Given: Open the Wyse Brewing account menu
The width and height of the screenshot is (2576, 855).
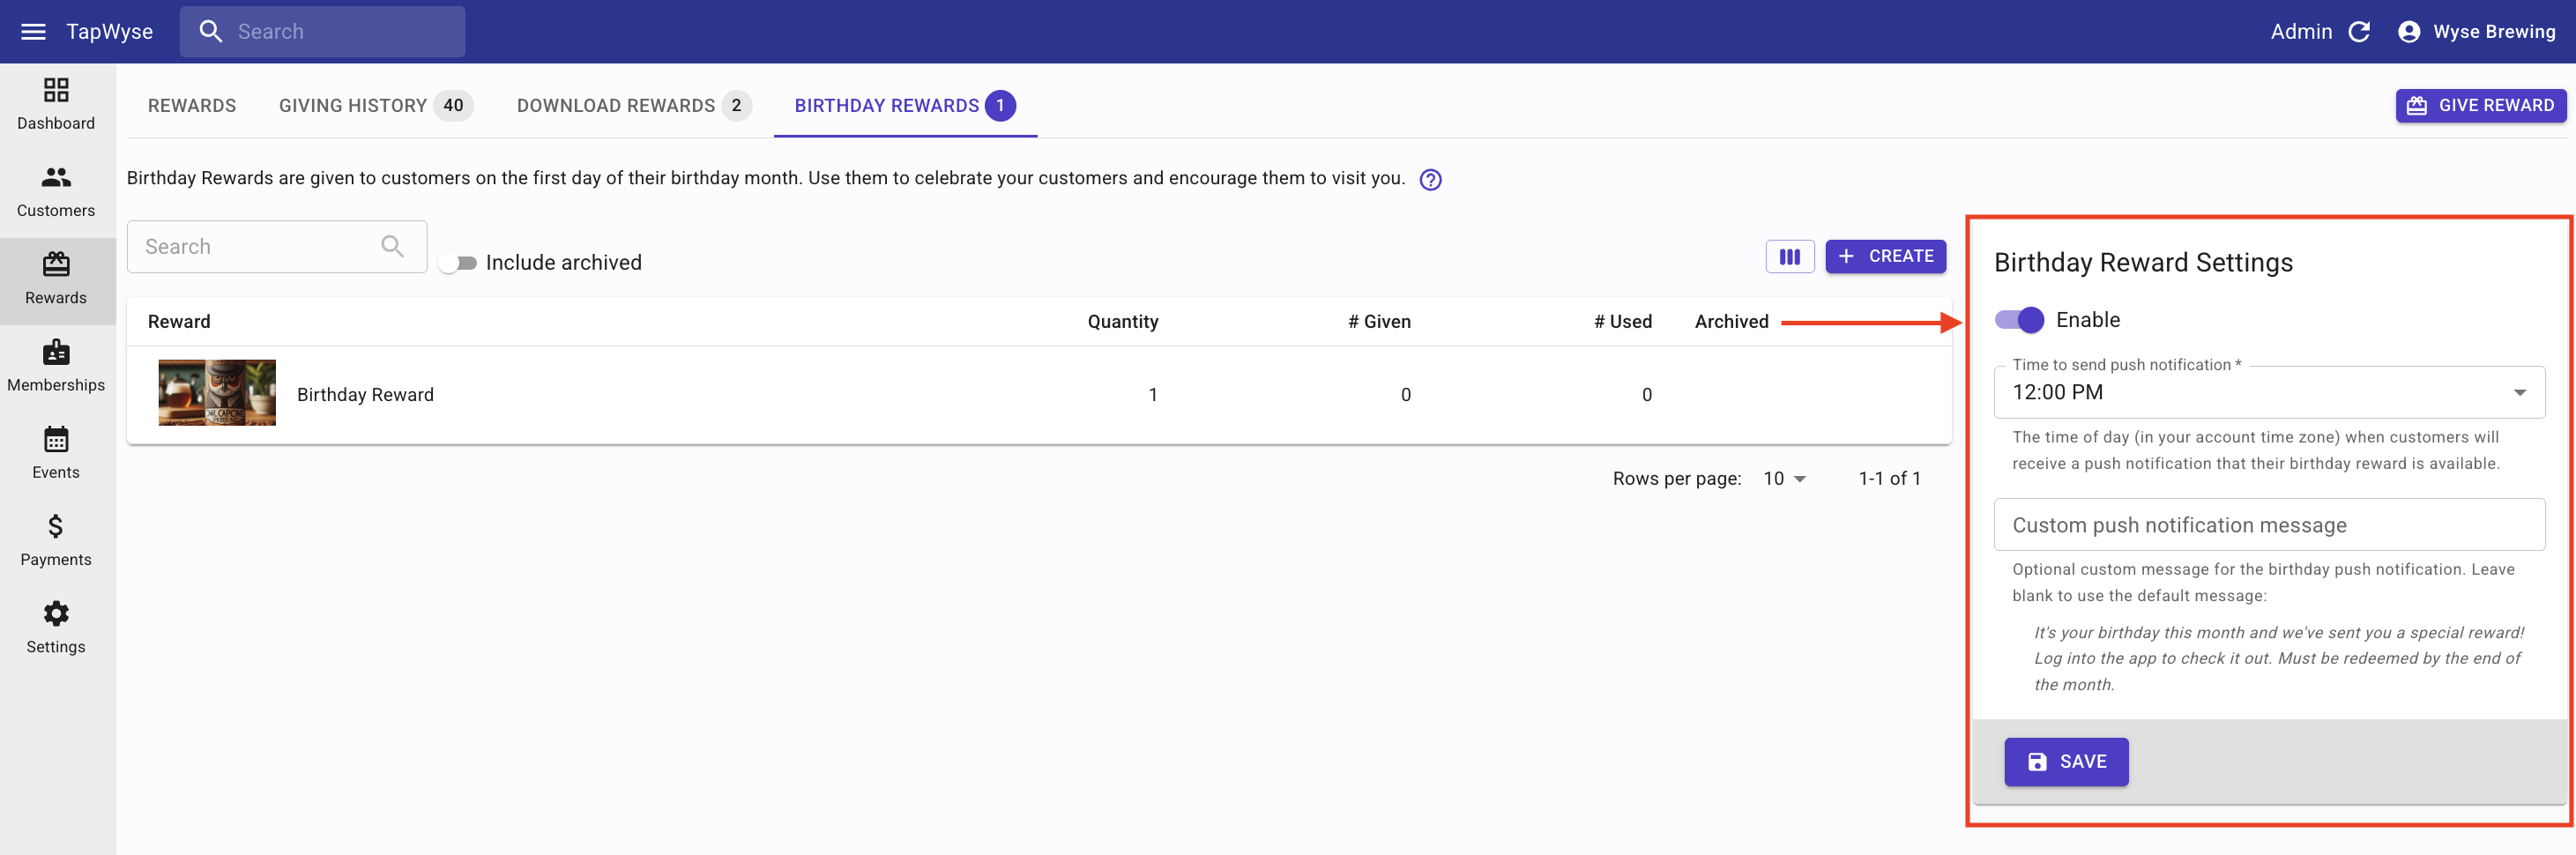Looking at the screenshot, I should pyautogui.click(x=2476, y=32).
